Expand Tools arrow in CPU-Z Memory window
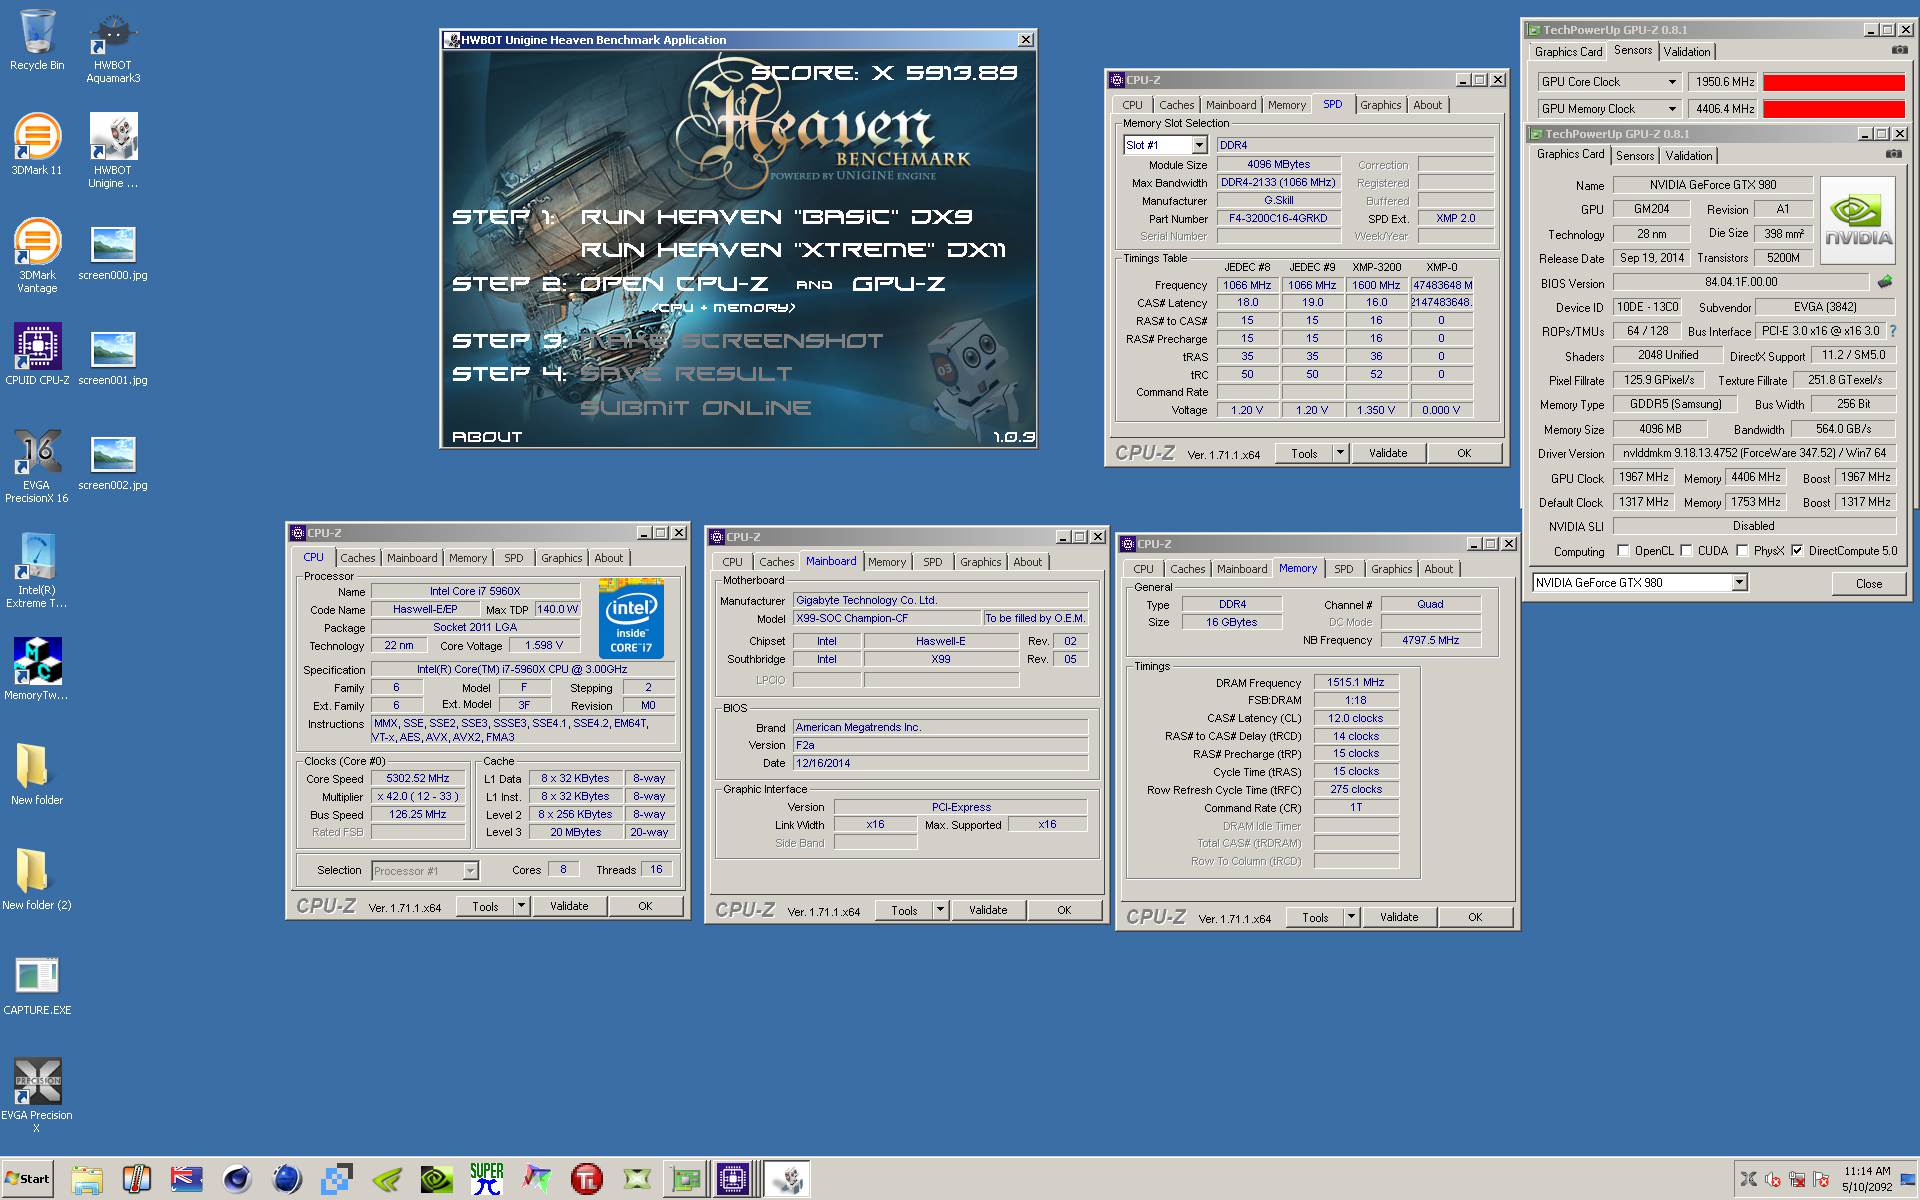1920x1200 pixels. 1351,917
